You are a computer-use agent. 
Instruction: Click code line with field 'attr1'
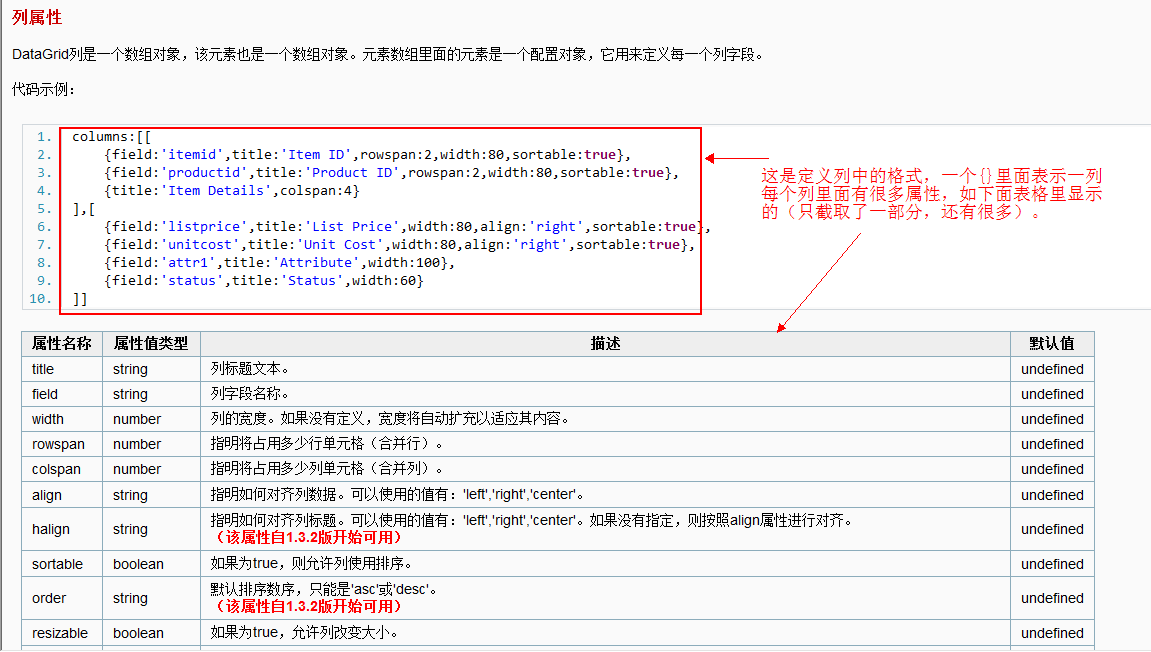click(x=280, y=263)
